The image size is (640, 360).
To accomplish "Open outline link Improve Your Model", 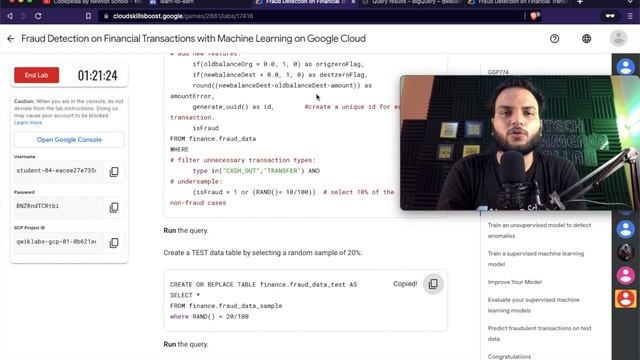I will click(x=514, y=282).
